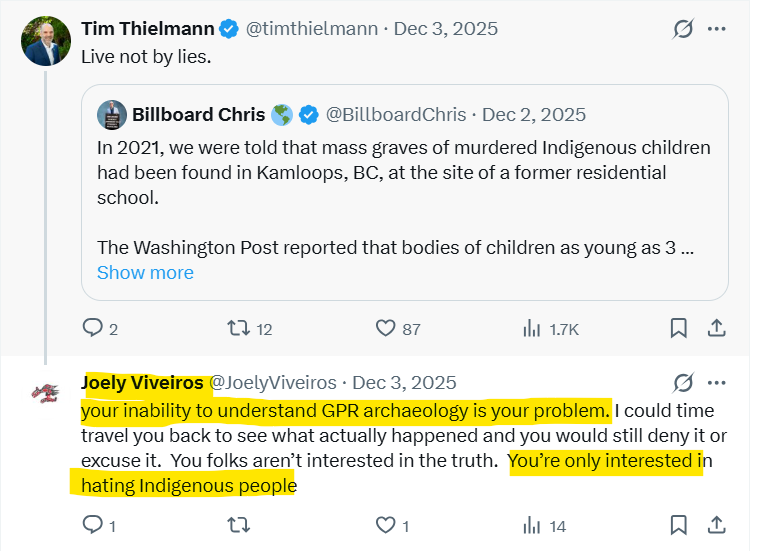View analytics on Tim Thielmann's post
The width and height of the screenshot is (762, 551).
click(532, 328)
